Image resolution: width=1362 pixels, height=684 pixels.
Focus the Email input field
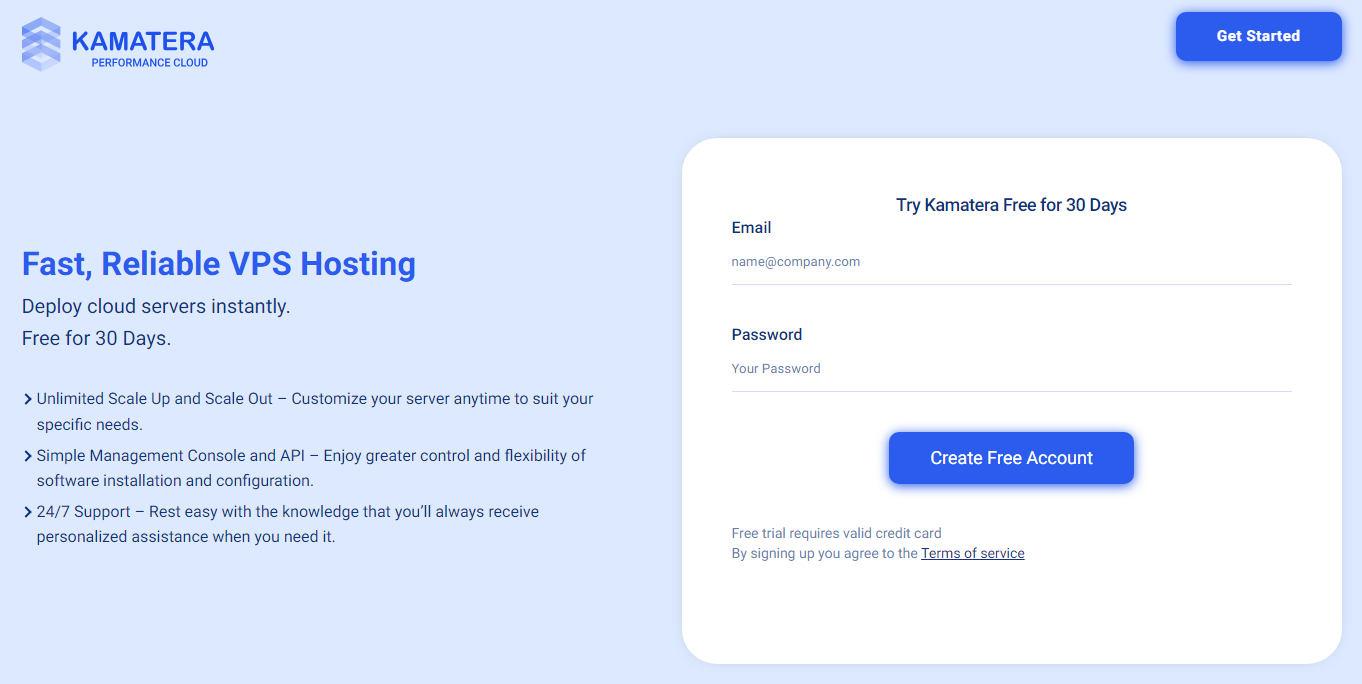pyautogui.click(x=1011, y=262)
